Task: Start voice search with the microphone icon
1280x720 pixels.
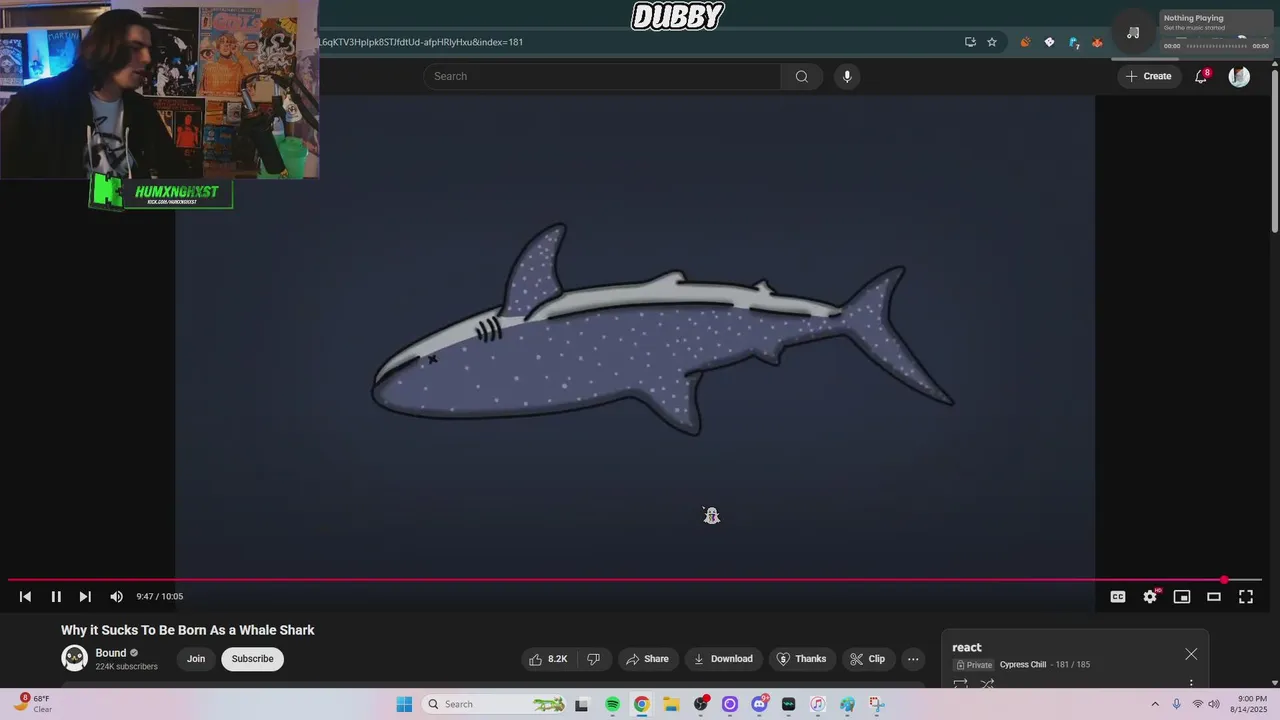Action: click(847, 76)
